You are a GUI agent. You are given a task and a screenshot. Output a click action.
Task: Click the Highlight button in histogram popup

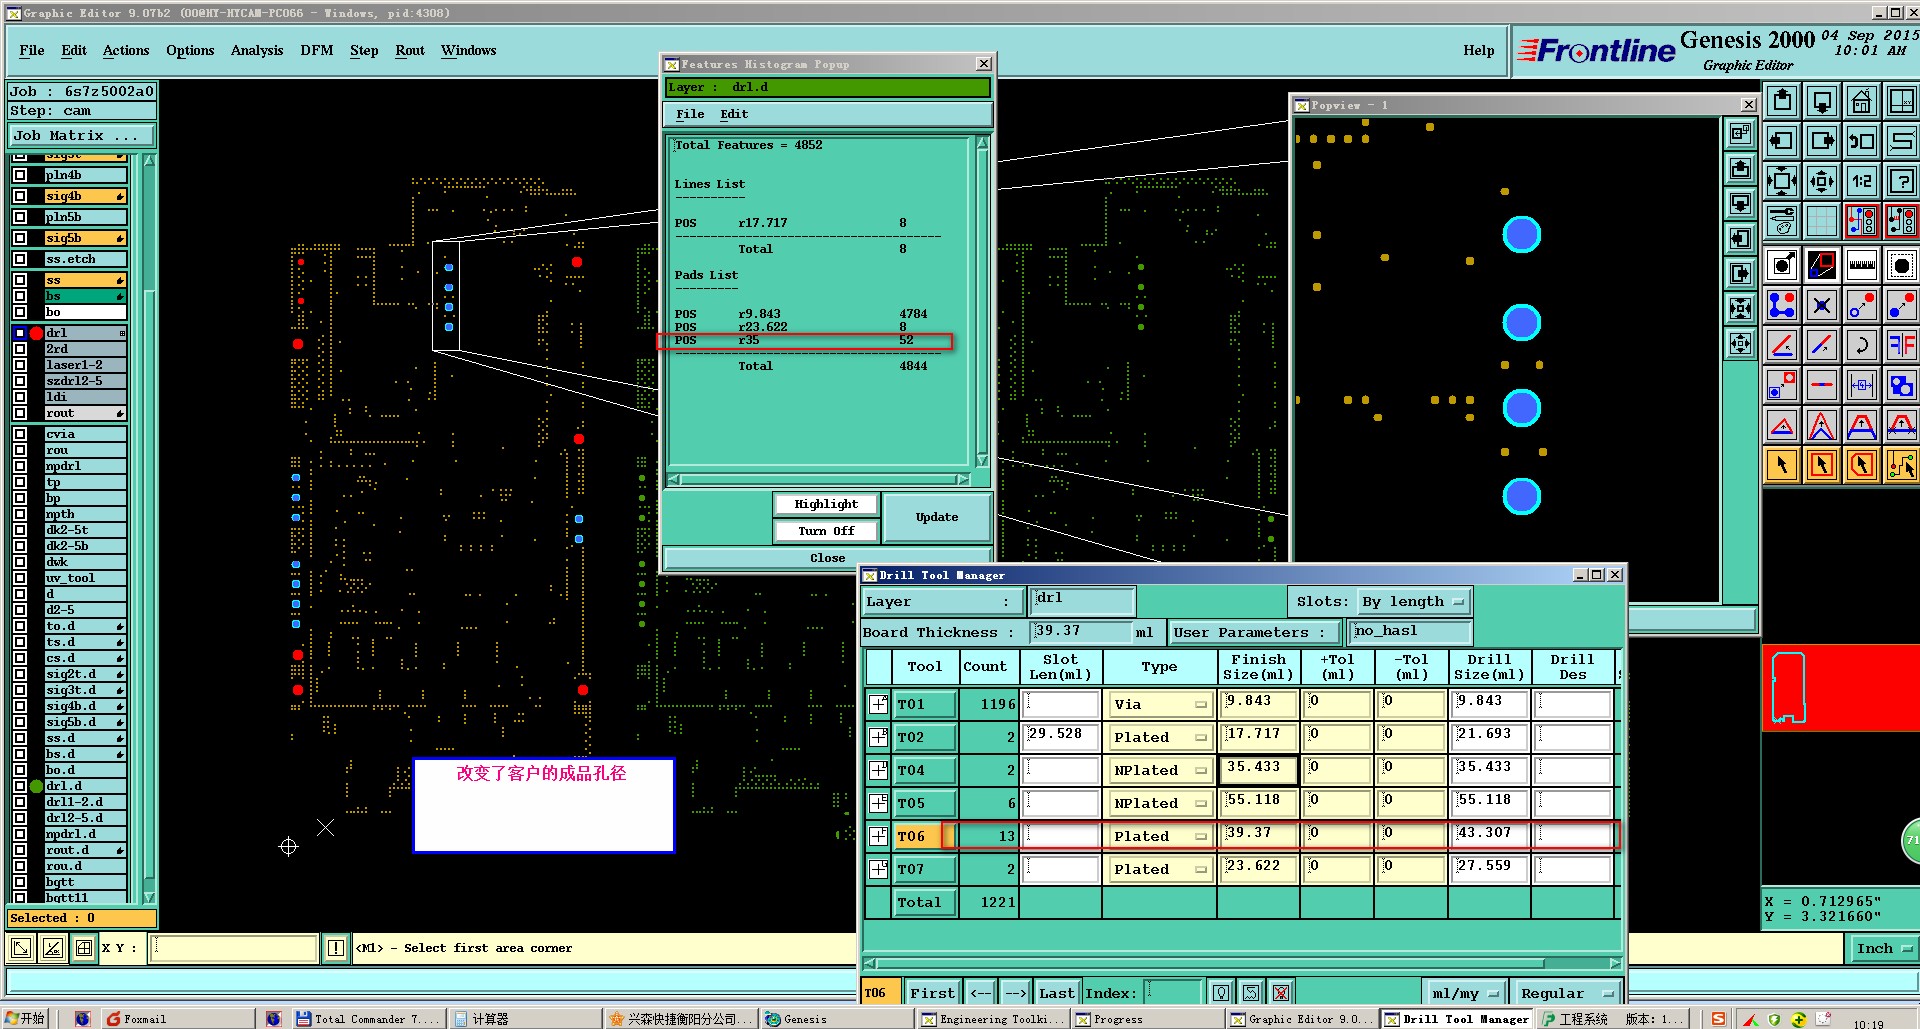tap(826, 504)
